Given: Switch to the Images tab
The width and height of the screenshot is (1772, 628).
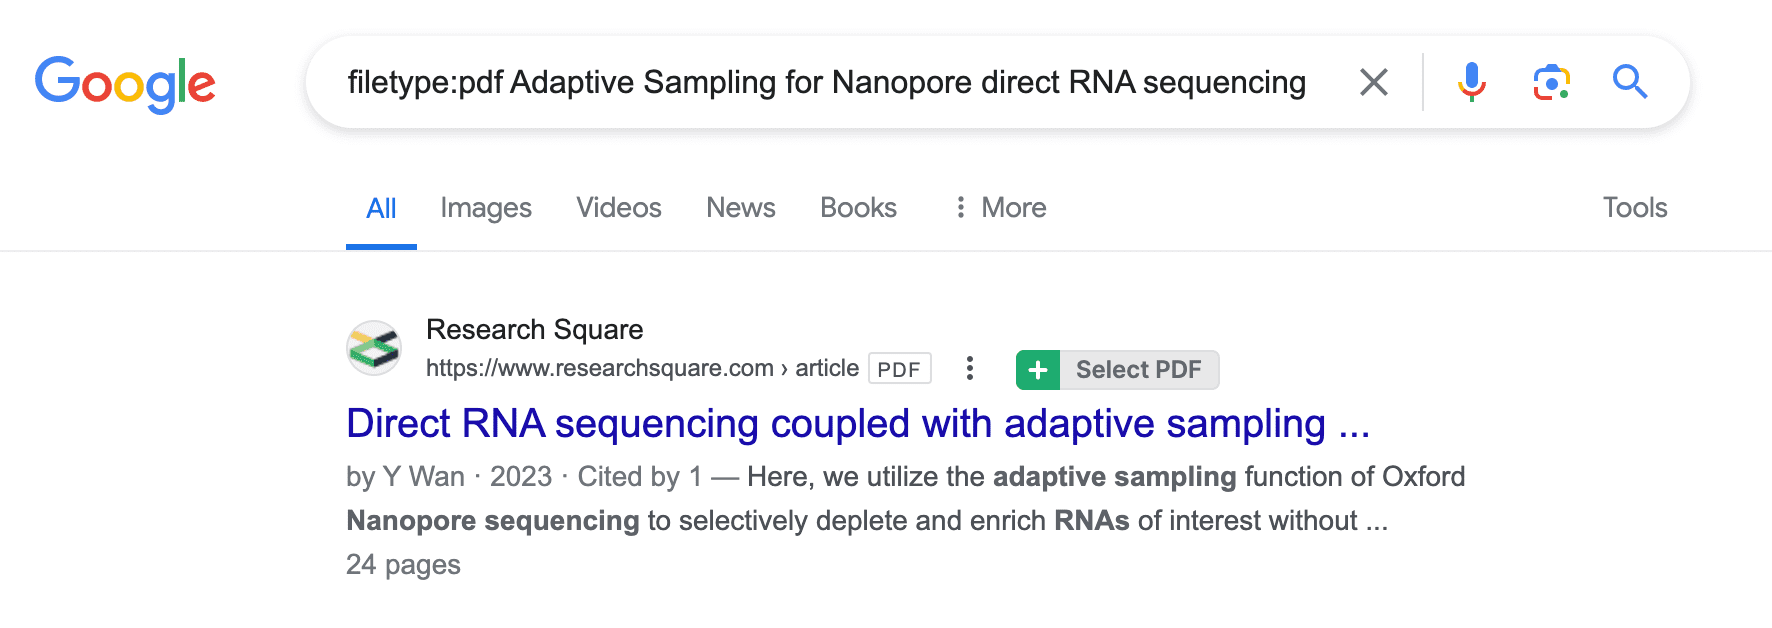Looking at the screenshot, I should tap(486, 208).
